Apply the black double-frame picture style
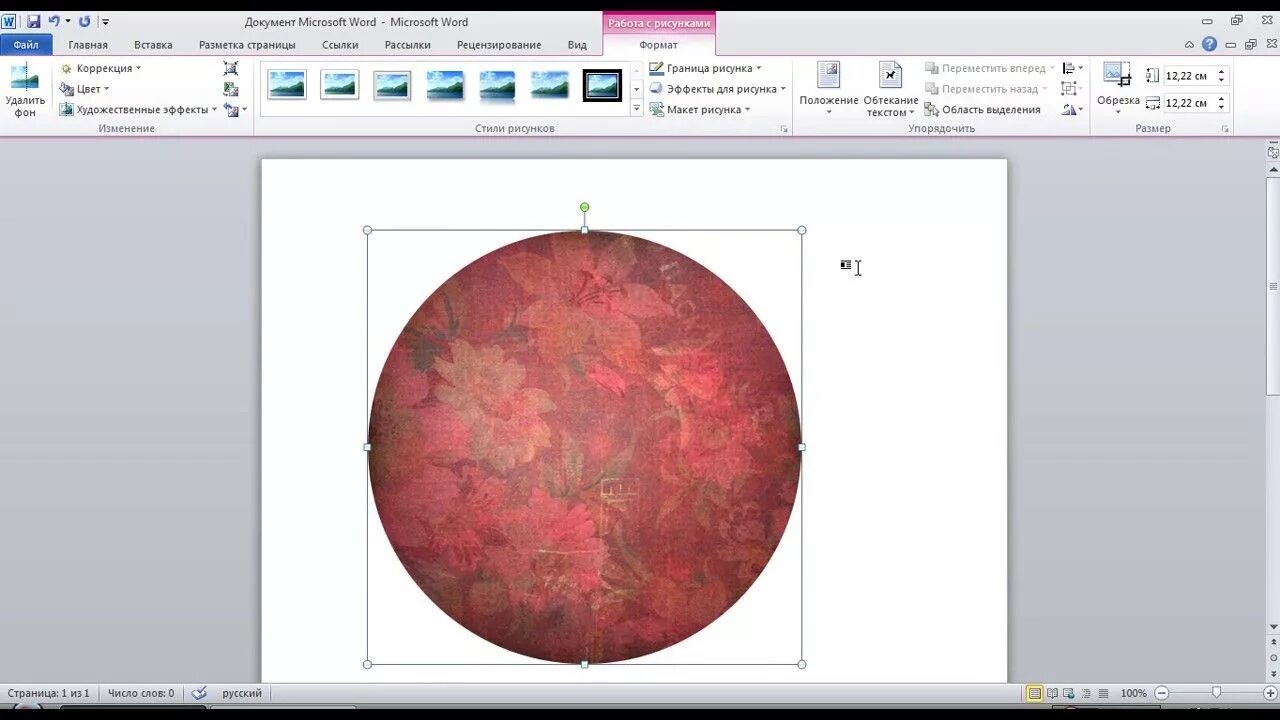Screen dimensions: 1280x720 coord(602,85)
